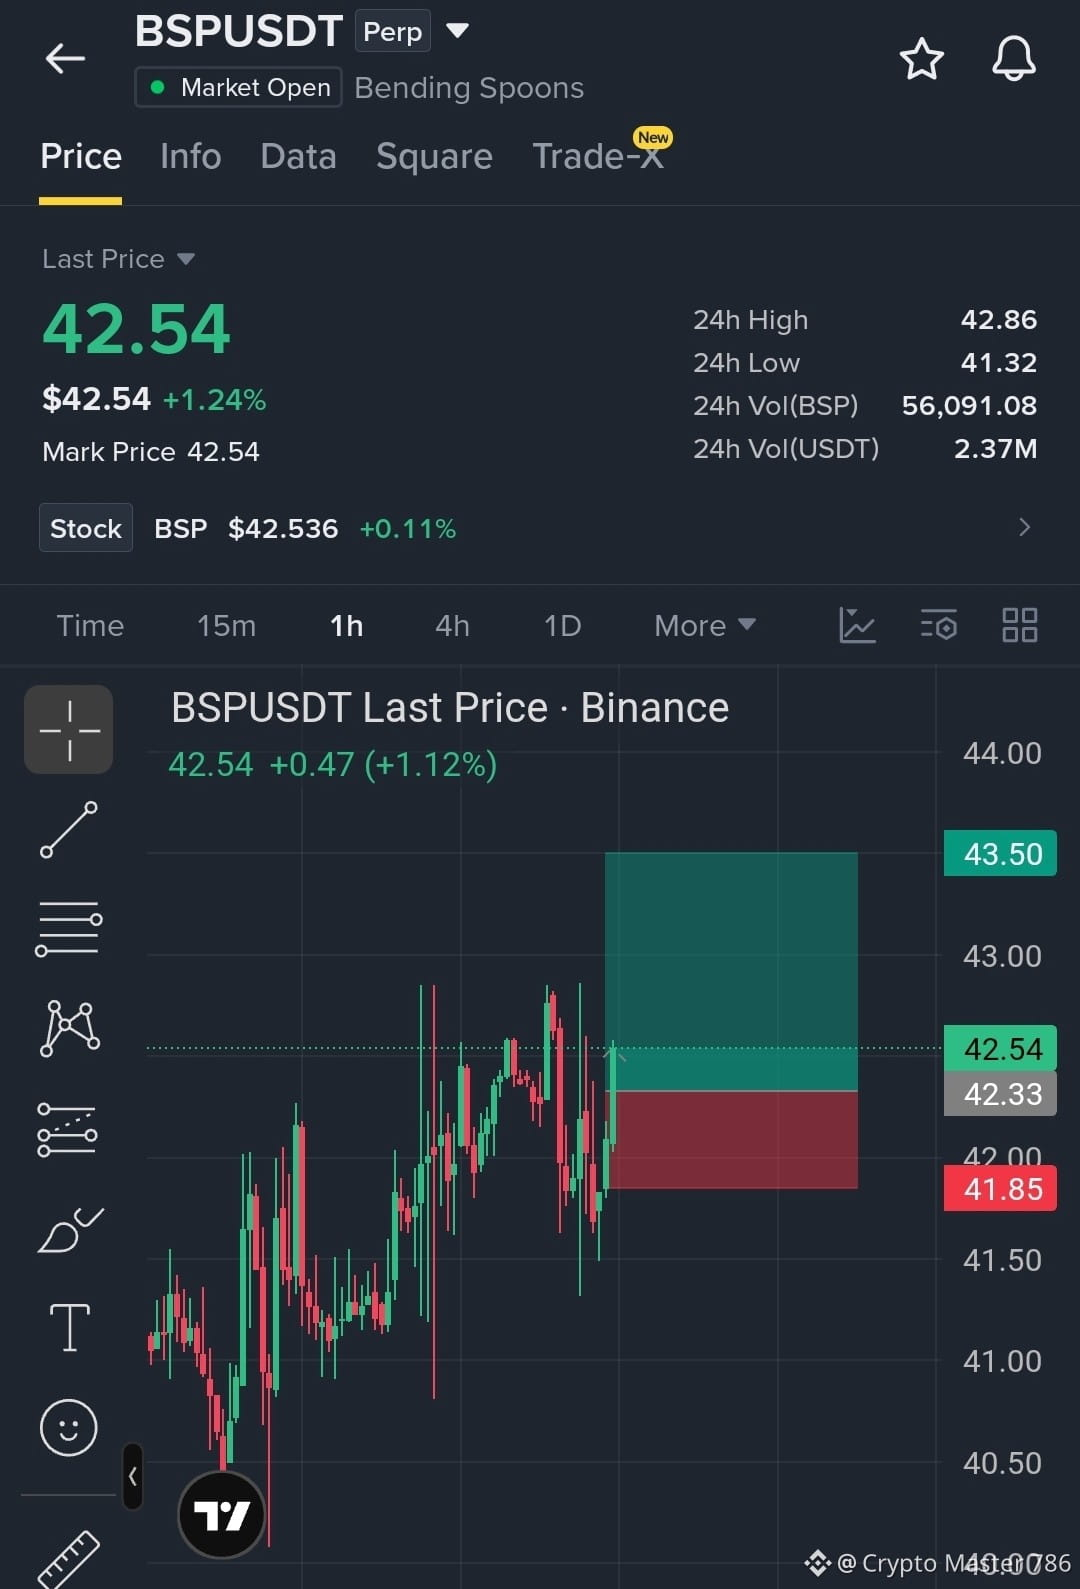Viewport: 1080px width, 1589px height.
Task: Open chart indicators icon
Action: [857, 626]
